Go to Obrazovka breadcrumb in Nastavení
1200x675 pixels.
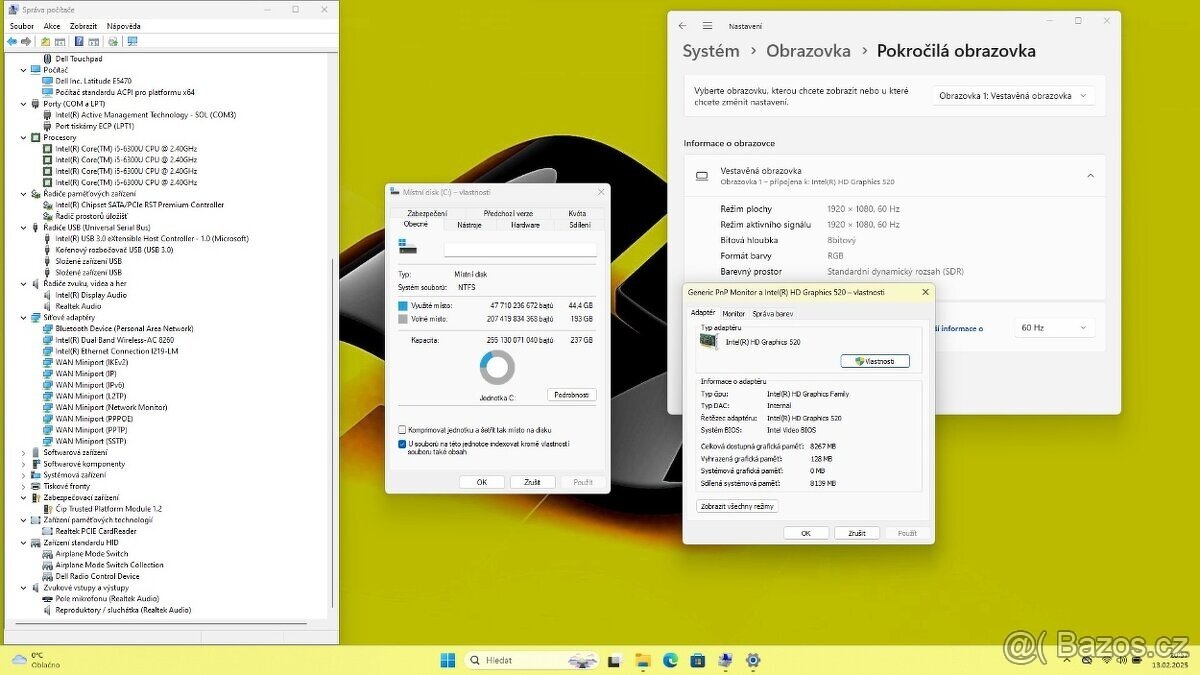tap(808, 51)
